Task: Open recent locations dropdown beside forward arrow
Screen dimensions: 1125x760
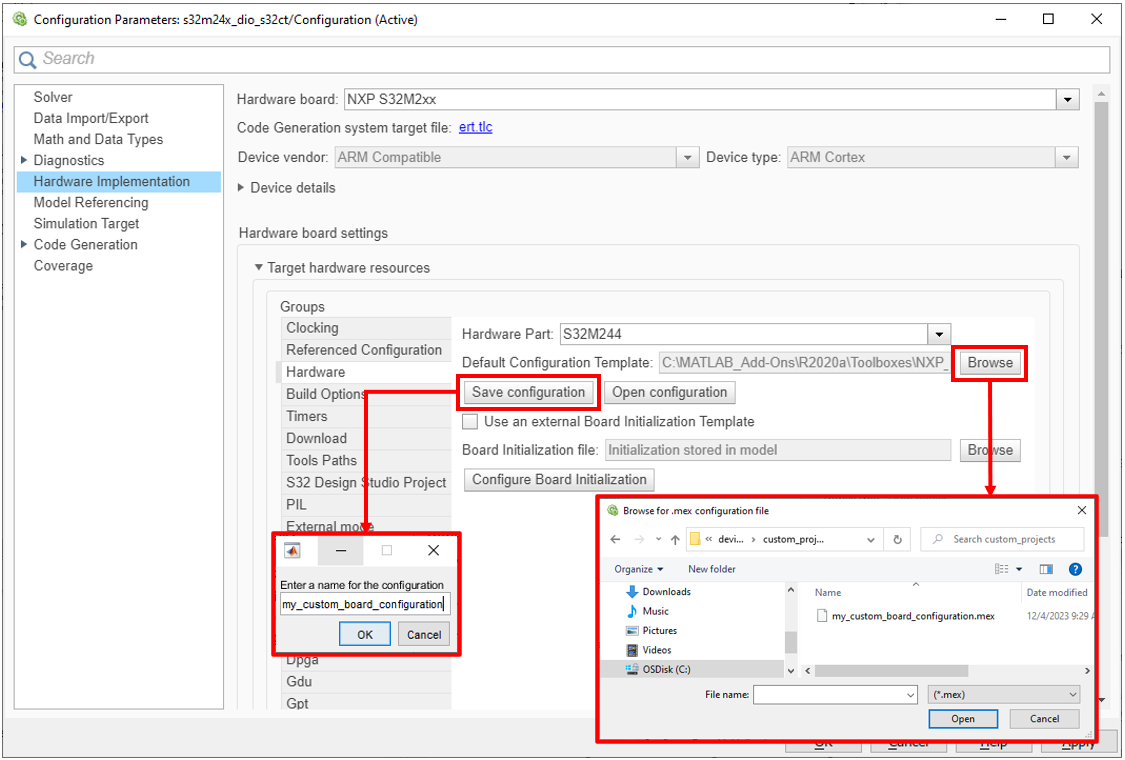Action: [x=658, y=540]
